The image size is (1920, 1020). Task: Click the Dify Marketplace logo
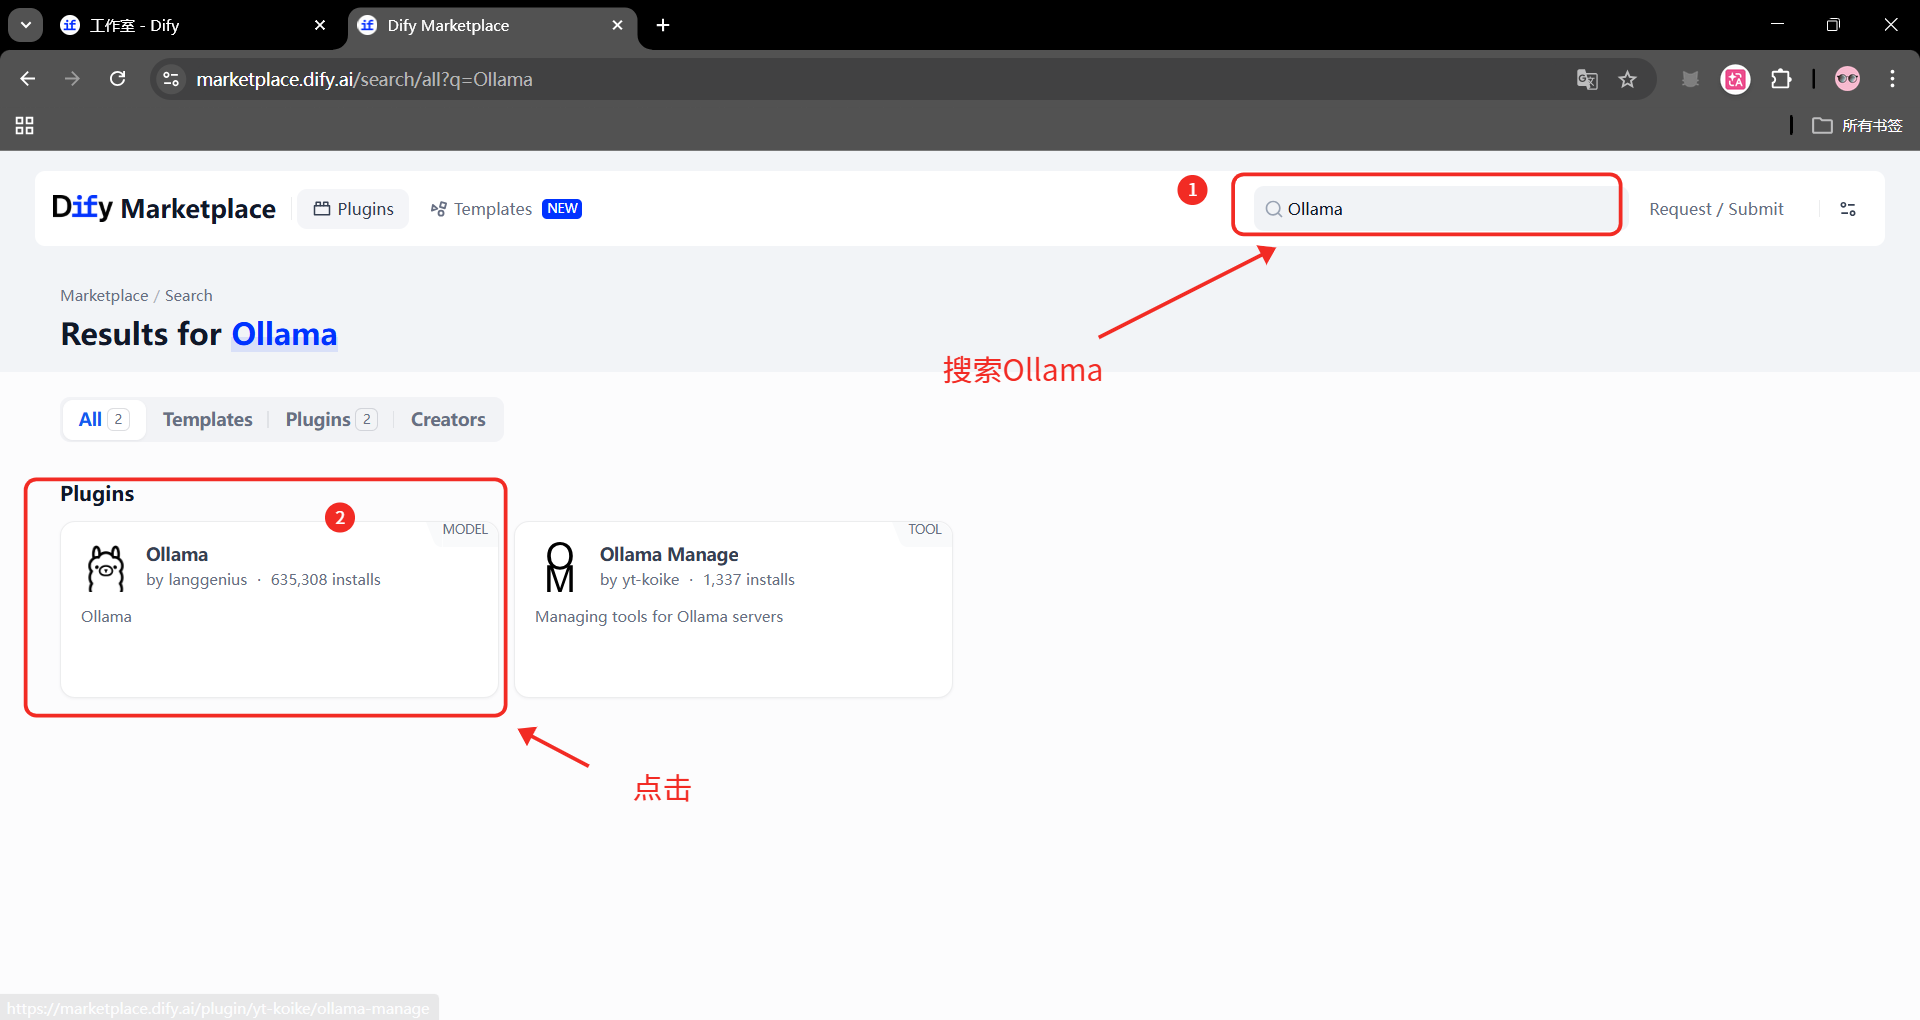(x=164, y=208)
